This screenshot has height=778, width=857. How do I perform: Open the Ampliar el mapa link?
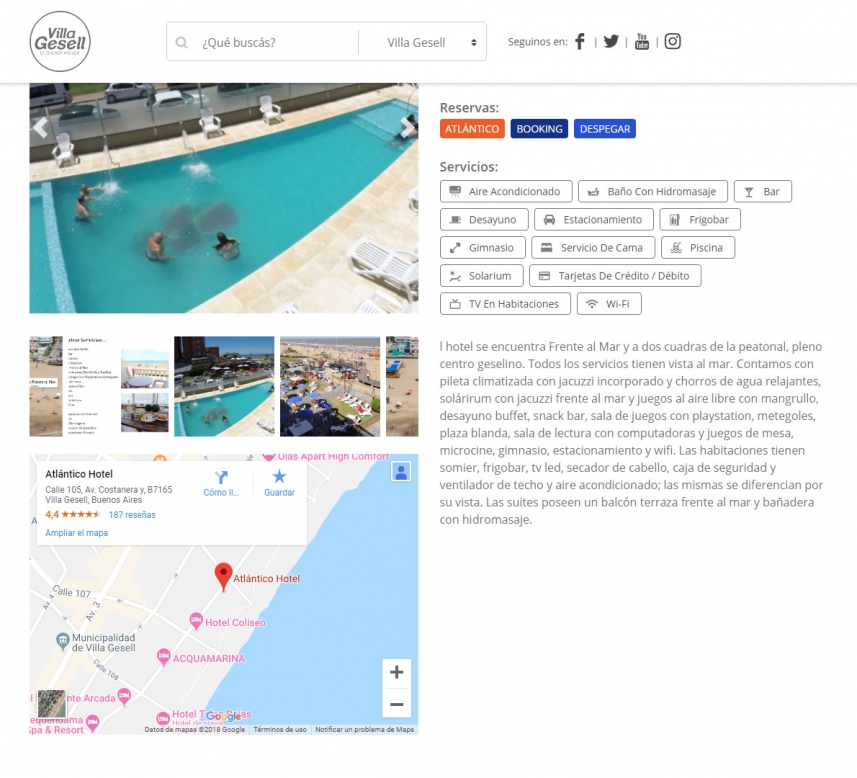(77, 533)
